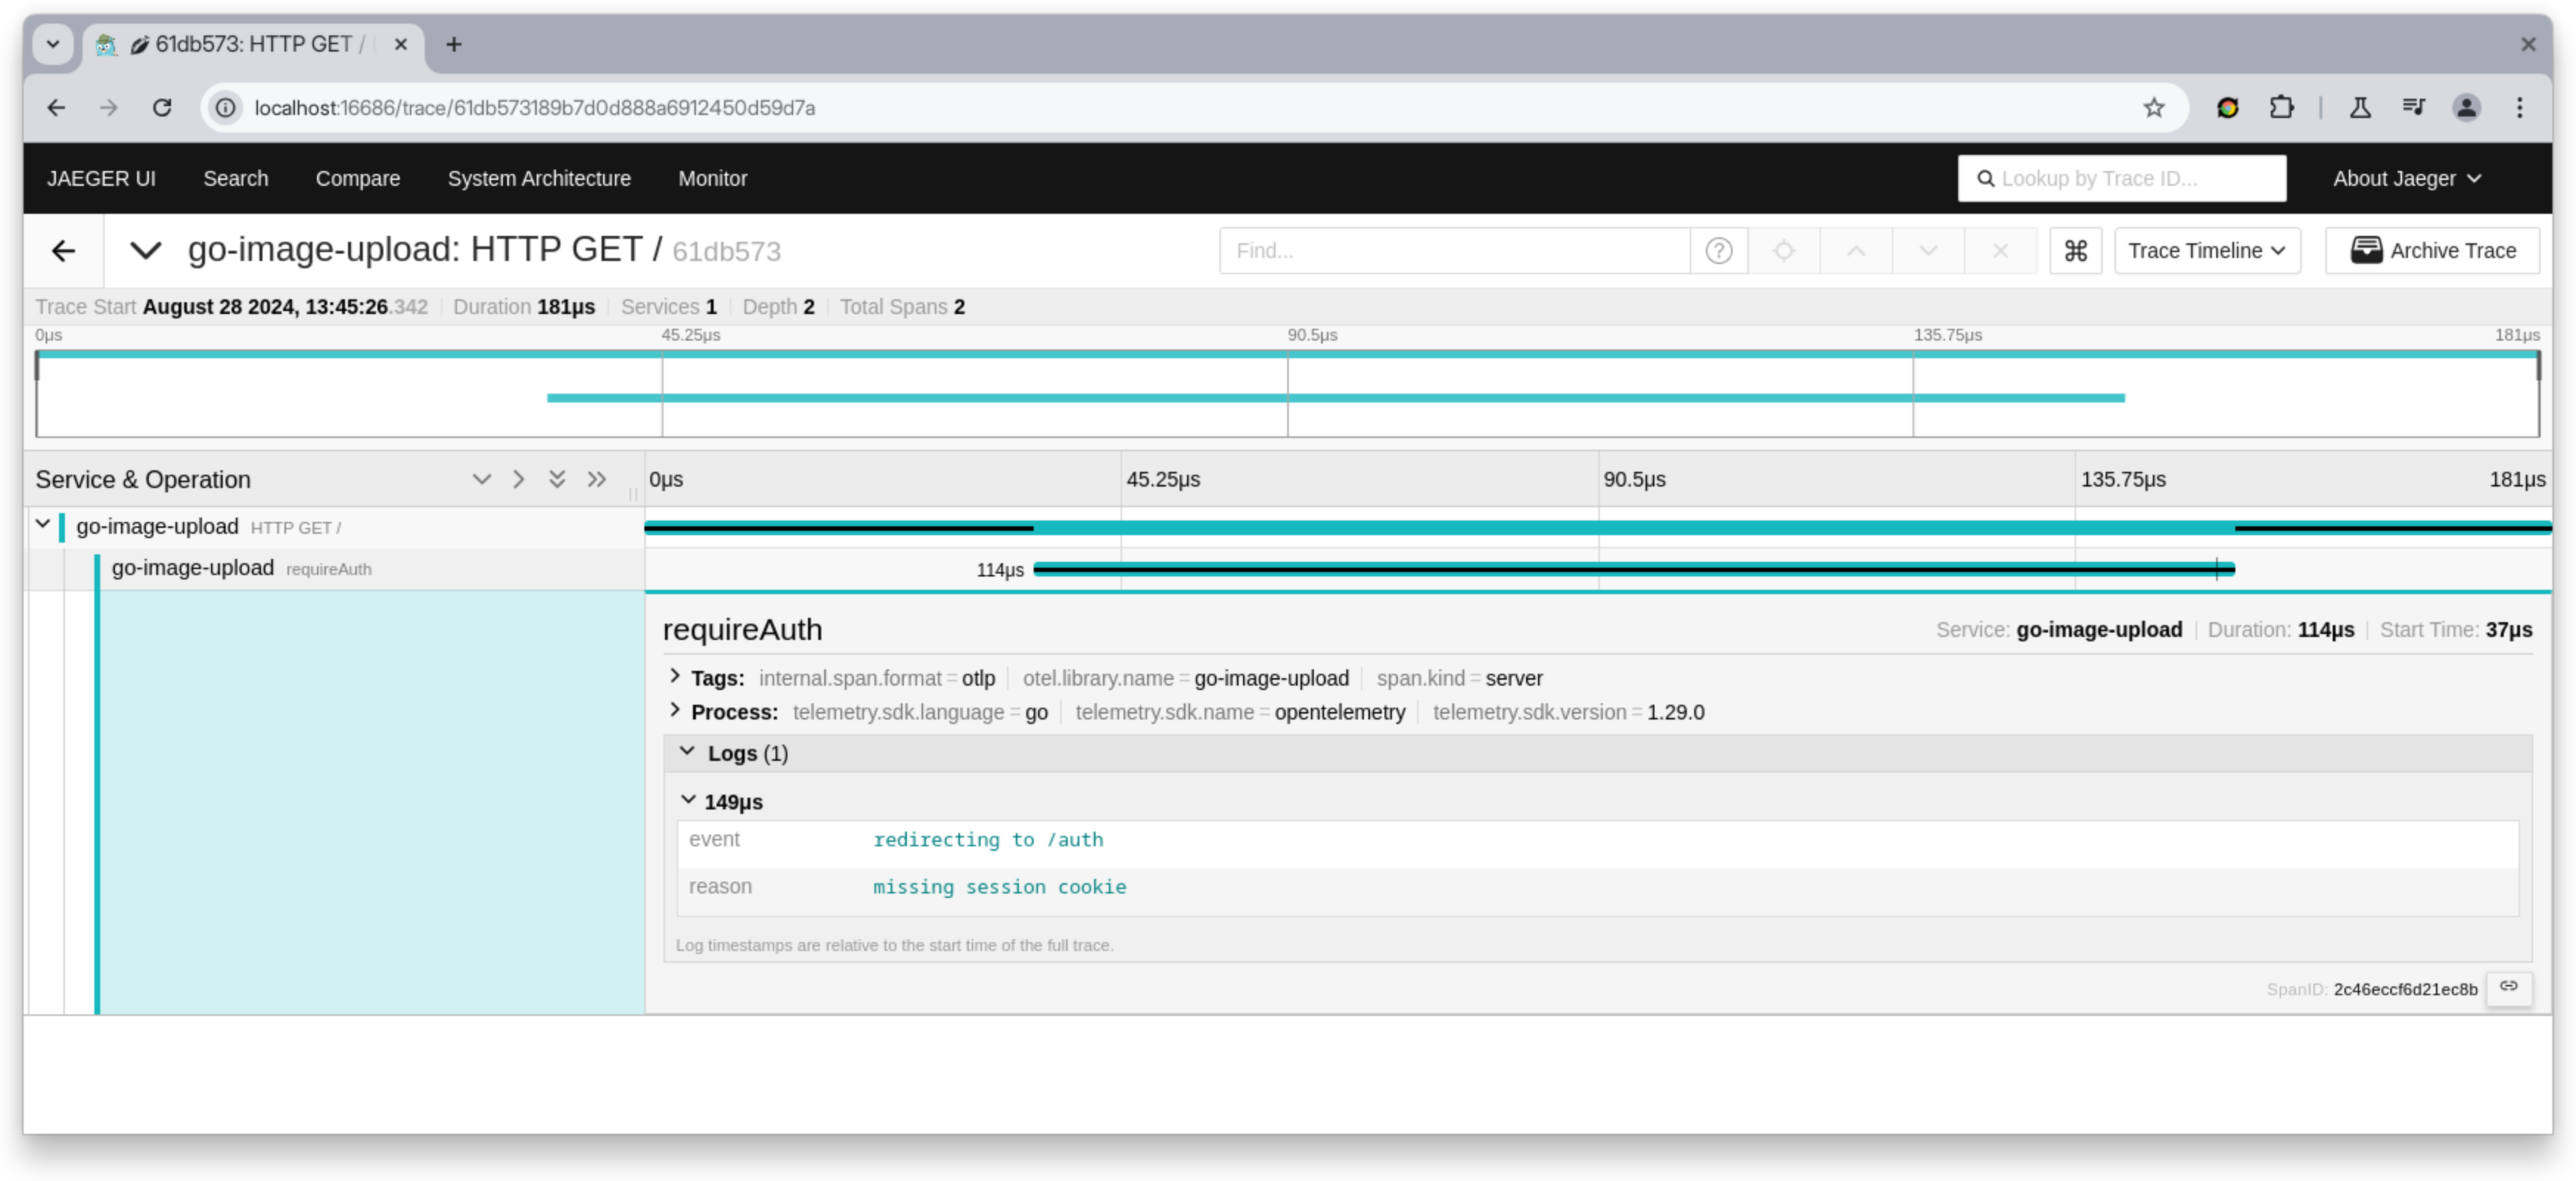Click the Archive Trace button
2576x1181 pixels.
coord(2433,250)
